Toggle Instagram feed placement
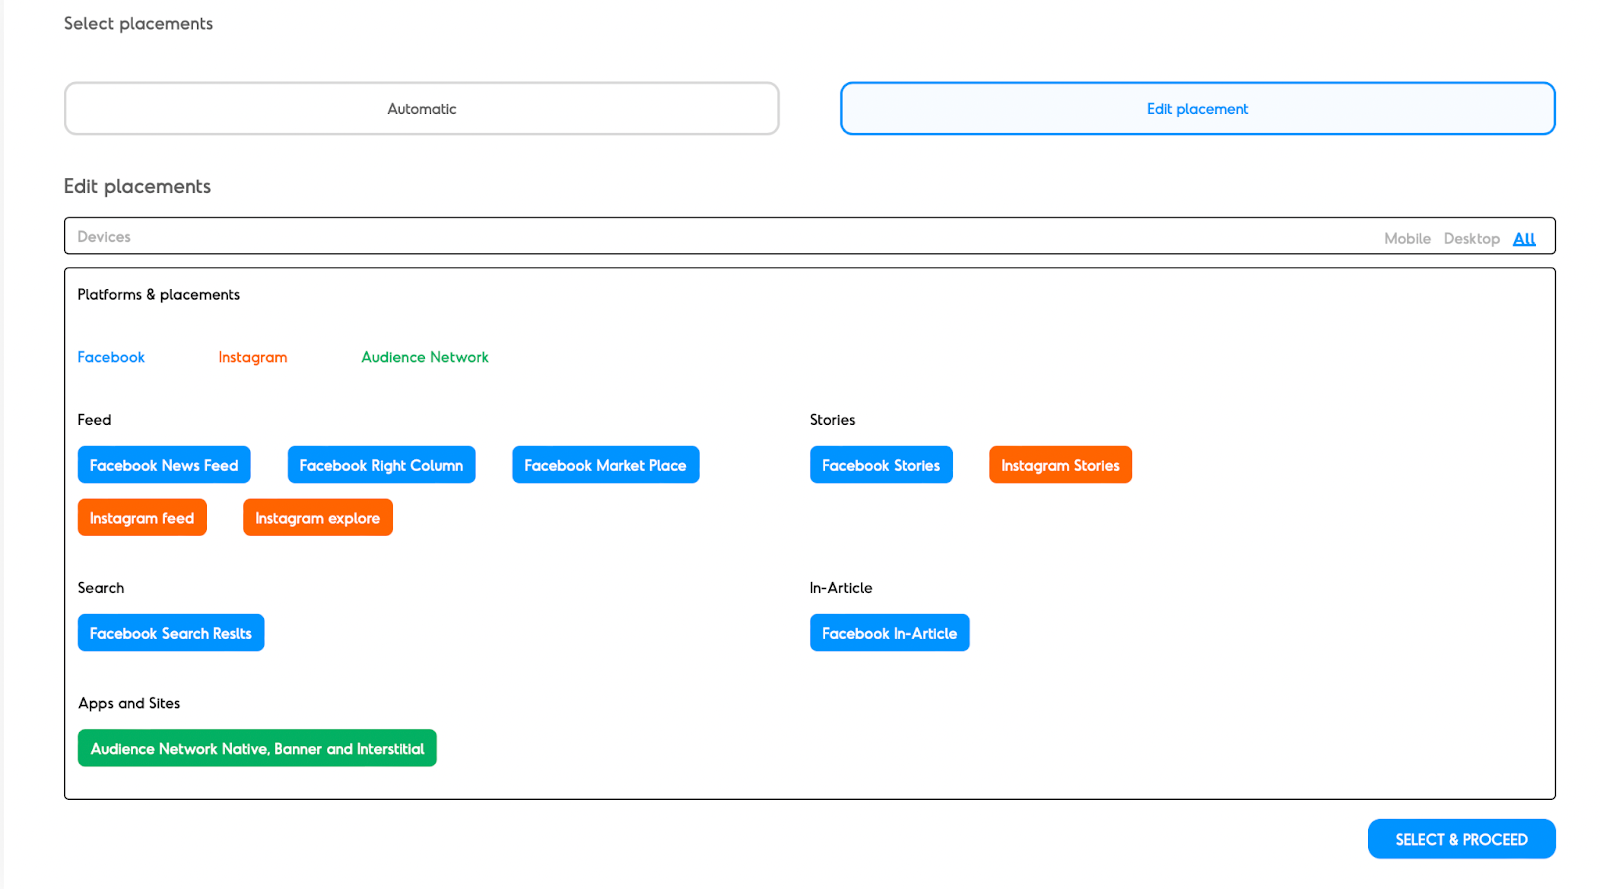The image size is (1600, 889). [x=142, y=518]
